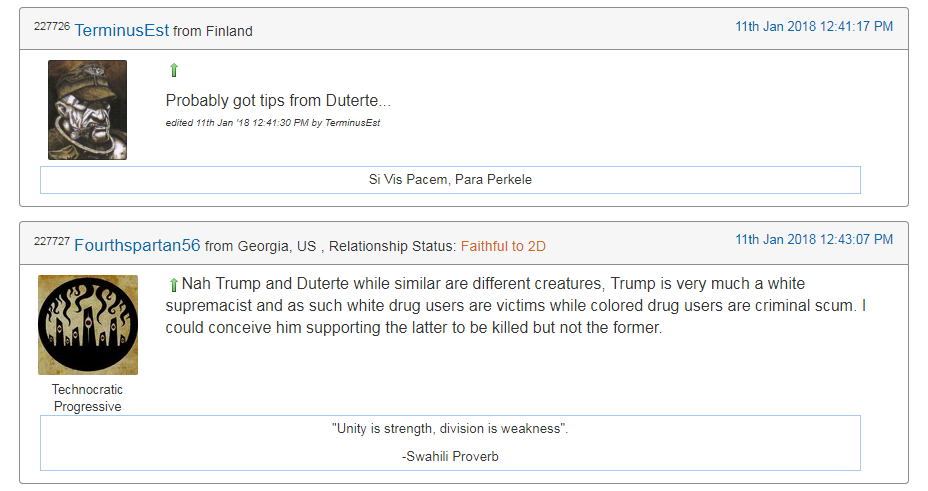
Task: Open TerminusEst's user profile link
Action: point(122,30)
